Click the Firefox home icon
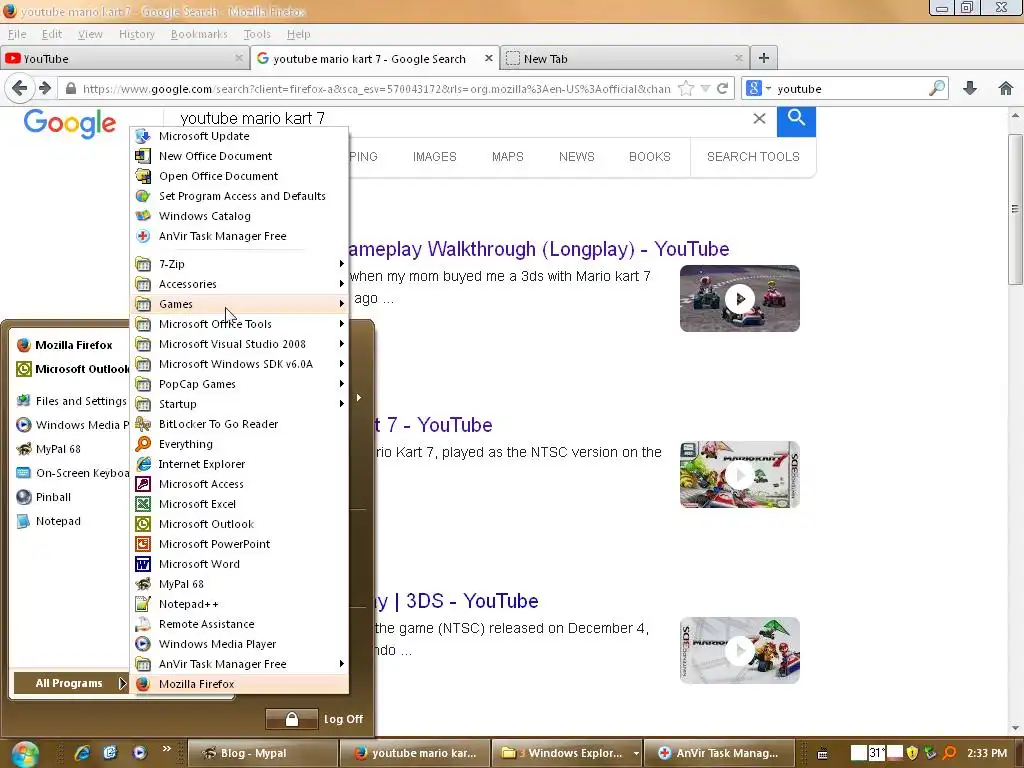This screenshot has width=1024, height=768. tap(1006, 88)
